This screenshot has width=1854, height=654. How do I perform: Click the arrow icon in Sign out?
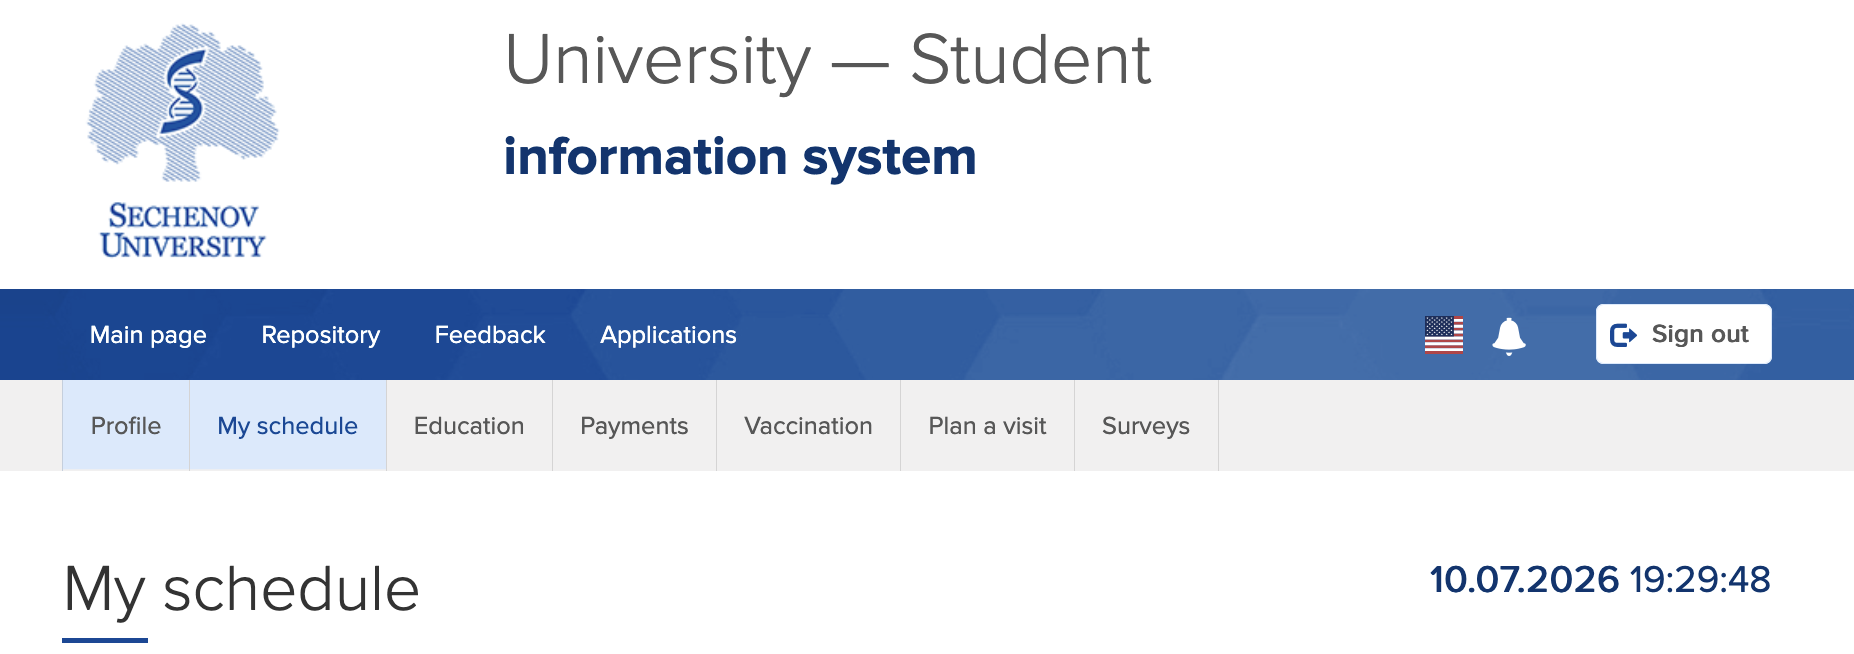[x=1623, y=335]
